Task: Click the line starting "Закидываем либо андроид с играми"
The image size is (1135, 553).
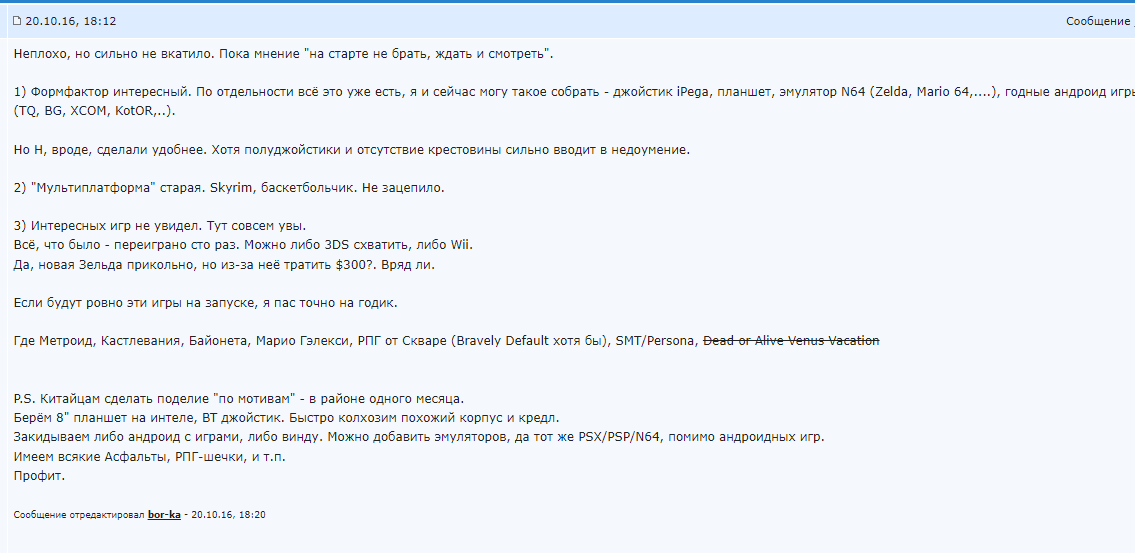Action: click(419, 437)
